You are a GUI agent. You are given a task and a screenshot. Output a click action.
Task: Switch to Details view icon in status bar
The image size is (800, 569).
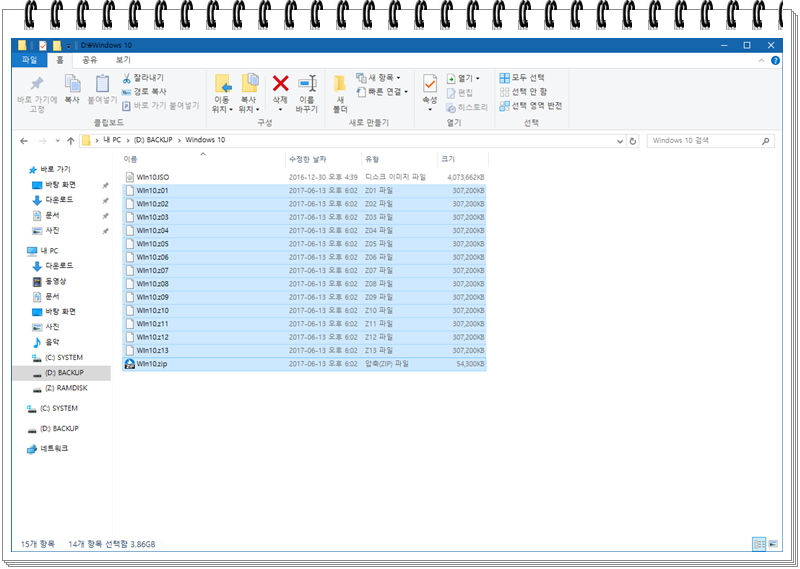point(759,544)
